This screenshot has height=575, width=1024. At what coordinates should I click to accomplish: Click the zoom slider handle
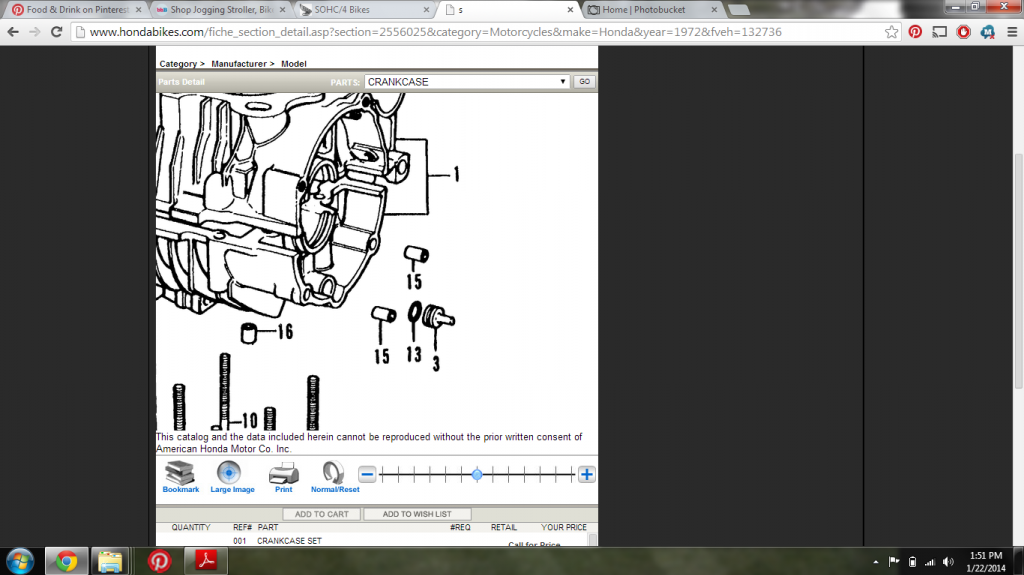click(x=477, y=474)
